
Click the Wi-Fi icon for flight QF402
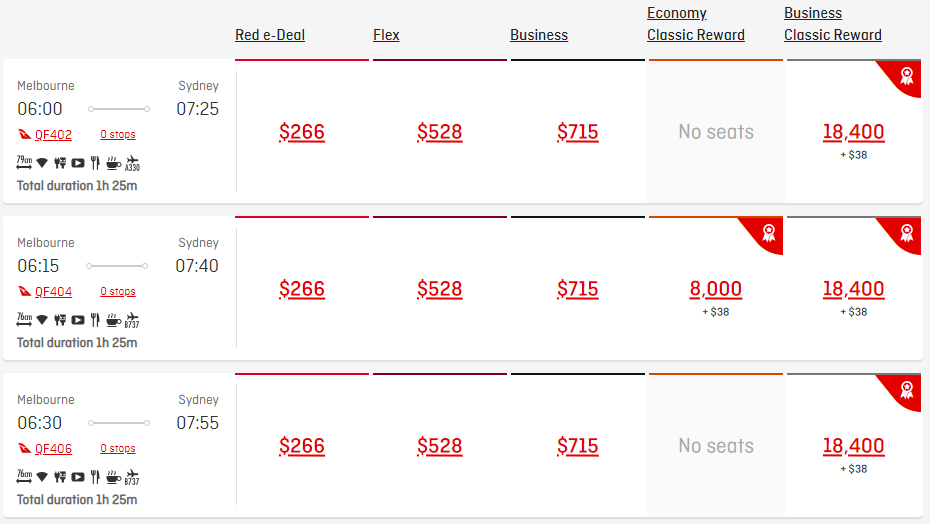42,163
